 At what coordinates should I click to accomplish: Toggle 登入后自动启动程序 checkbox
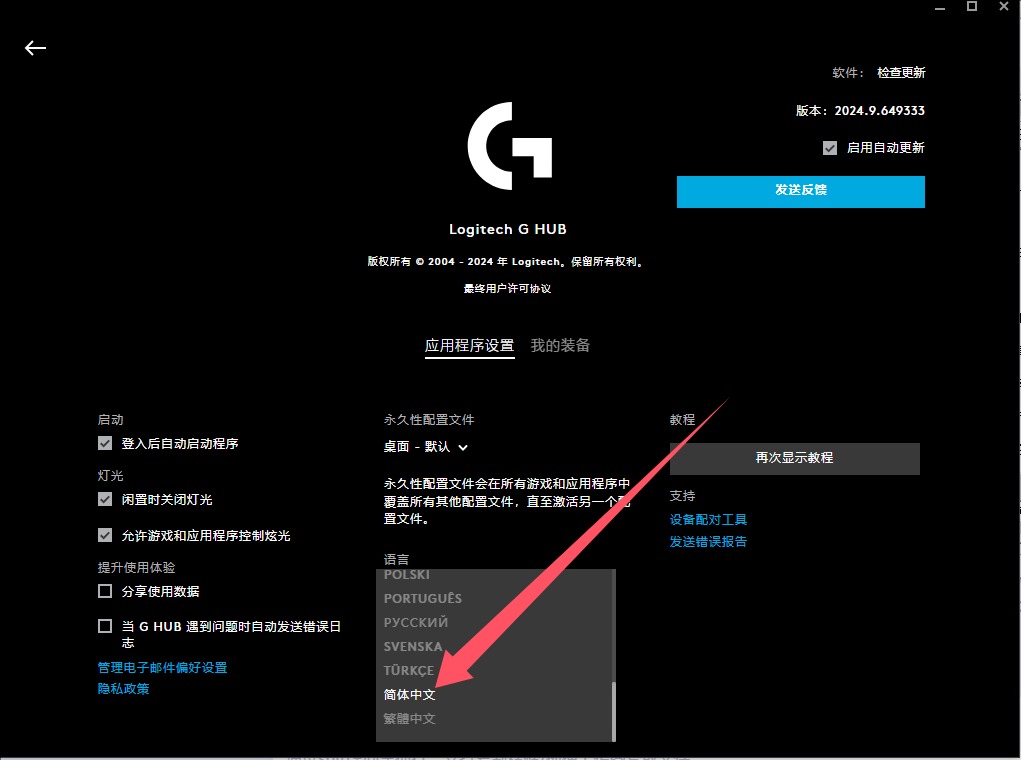click(105, 443)
